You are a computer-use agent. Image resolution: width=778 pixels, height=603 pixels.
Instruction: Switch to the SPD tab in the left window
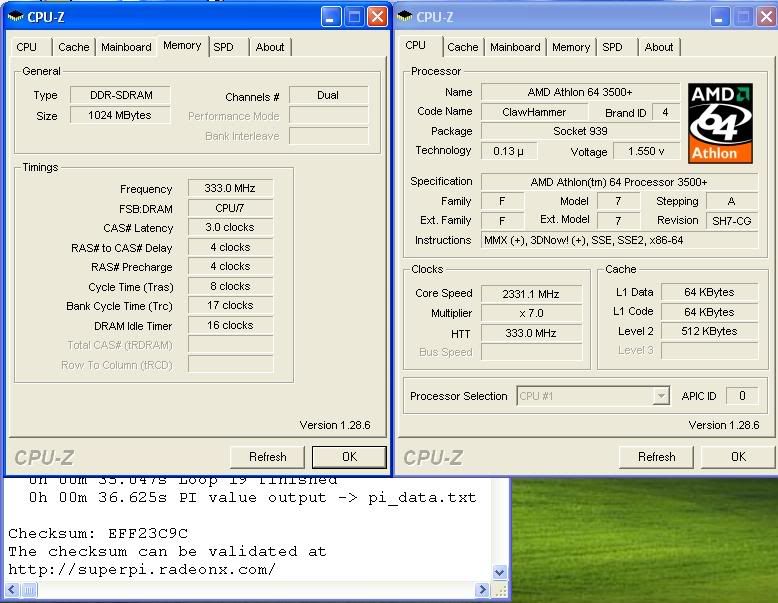coord(224,47)
